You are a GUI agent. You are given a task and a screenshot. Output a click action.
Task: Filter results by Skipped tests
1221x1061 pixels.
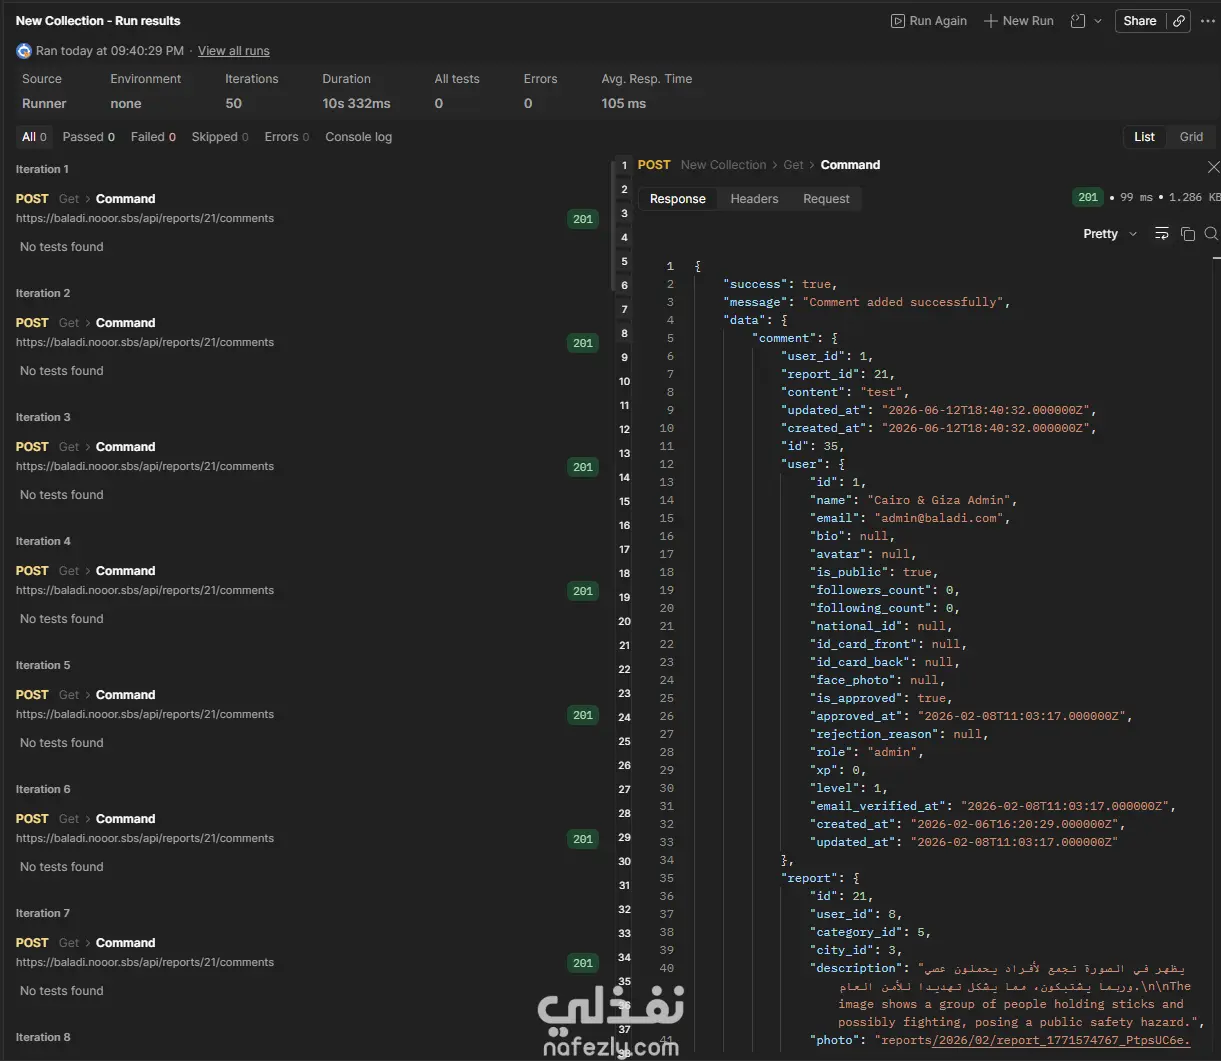pos(220,137)
